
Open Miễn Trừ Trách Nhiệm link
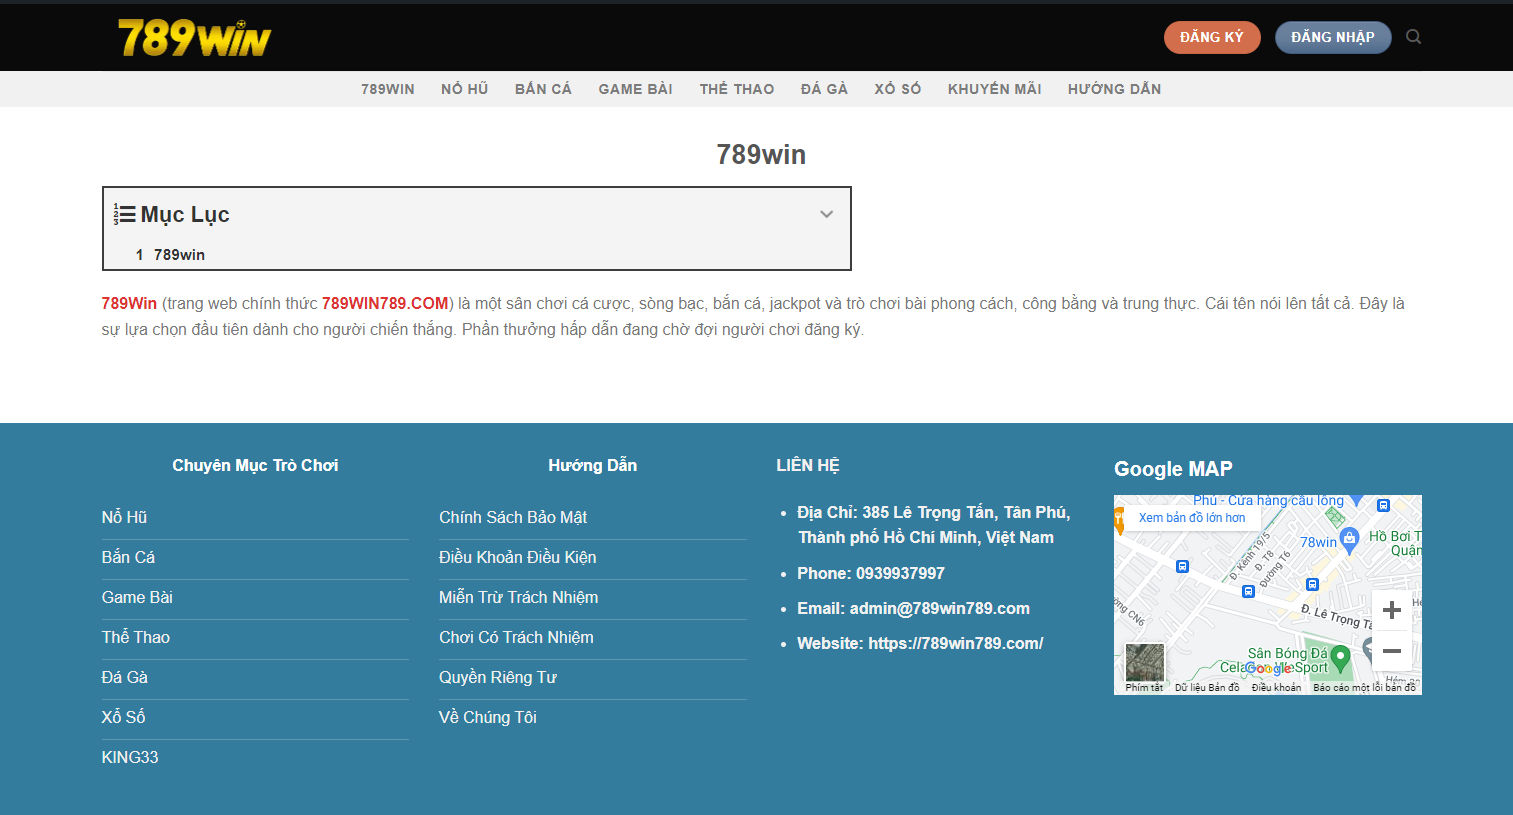(518, 597)
